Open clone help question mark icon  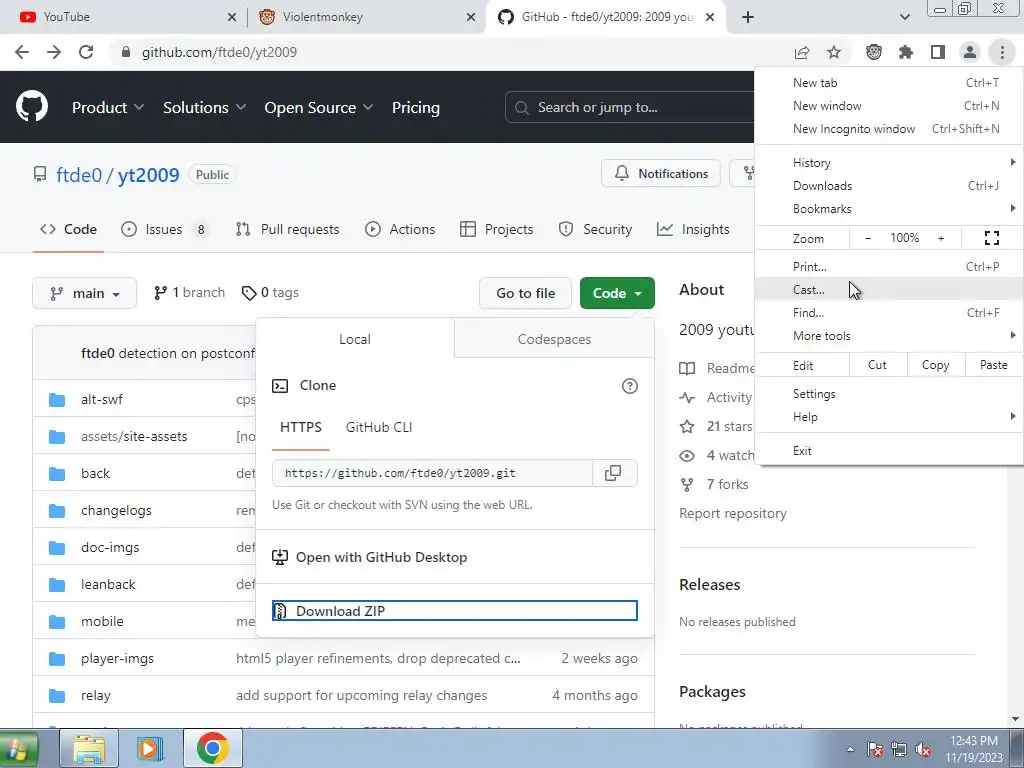coord(630,386)
